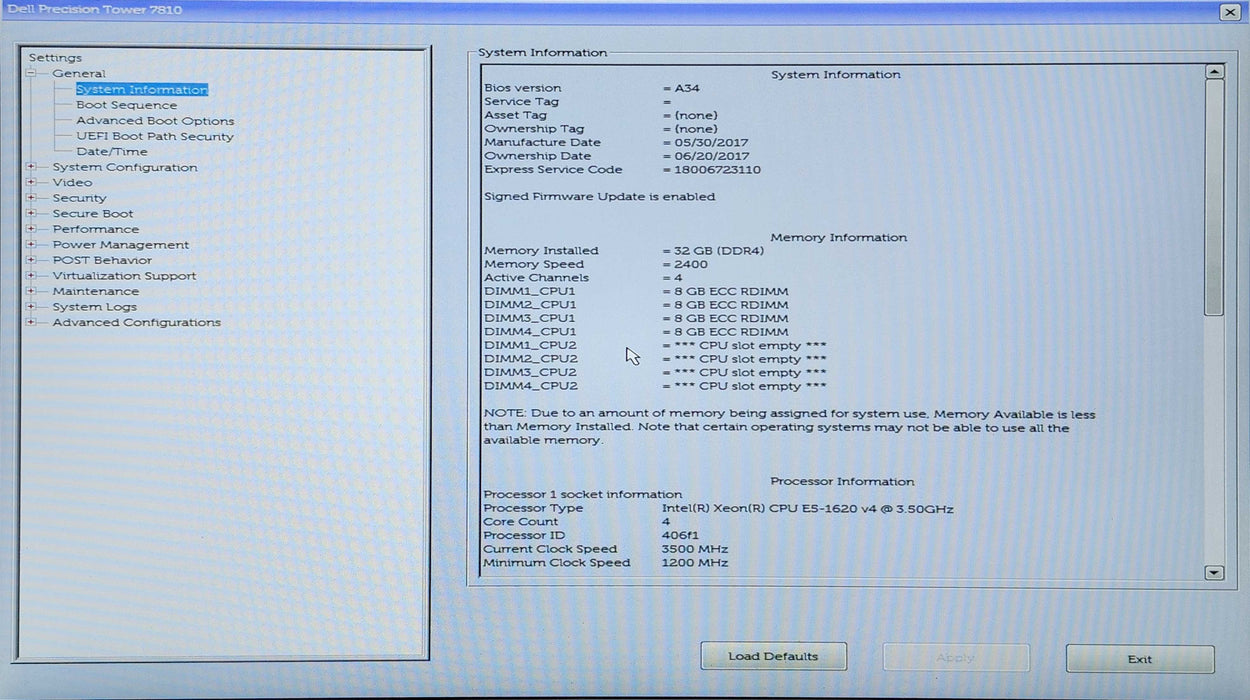Expand the Maintenance node

point(31,291)
